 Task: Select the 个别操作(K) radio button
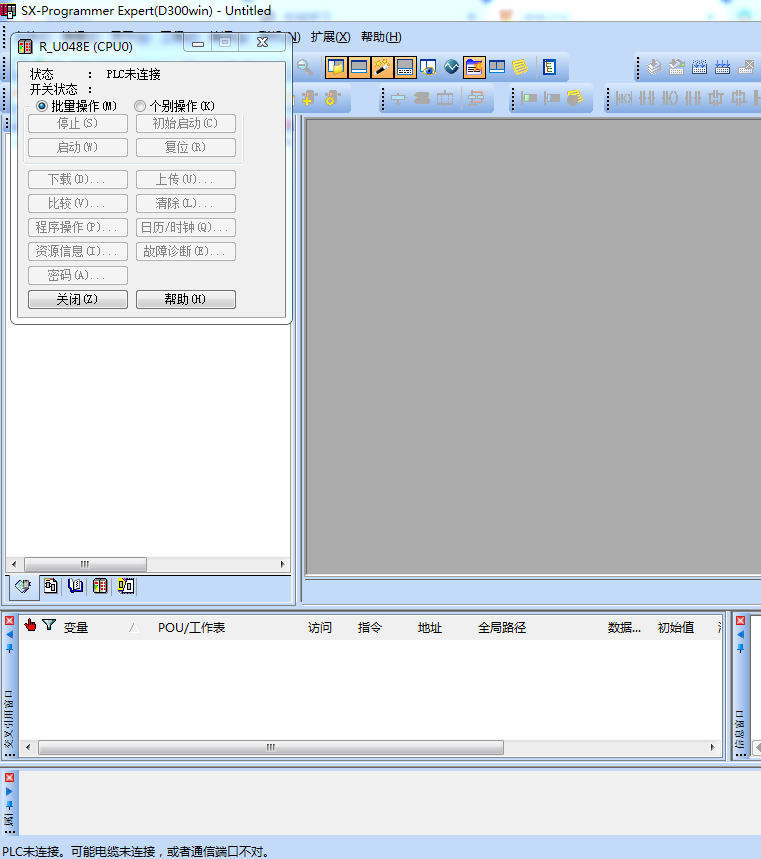(x=140, y=106)
